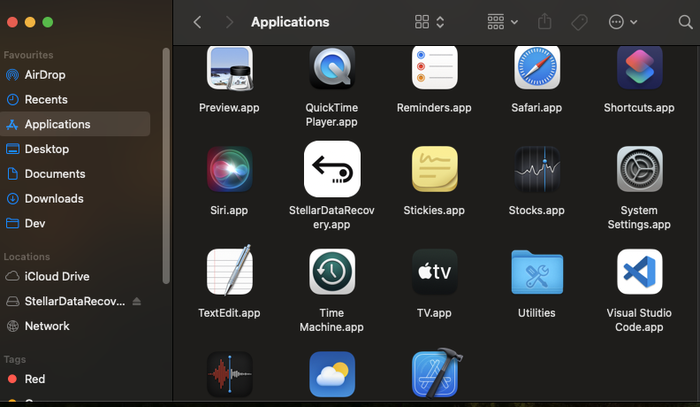Open the Preview.app icon
Screen dimensions: 700x407
pyautogui.click(x=229, y=68)
